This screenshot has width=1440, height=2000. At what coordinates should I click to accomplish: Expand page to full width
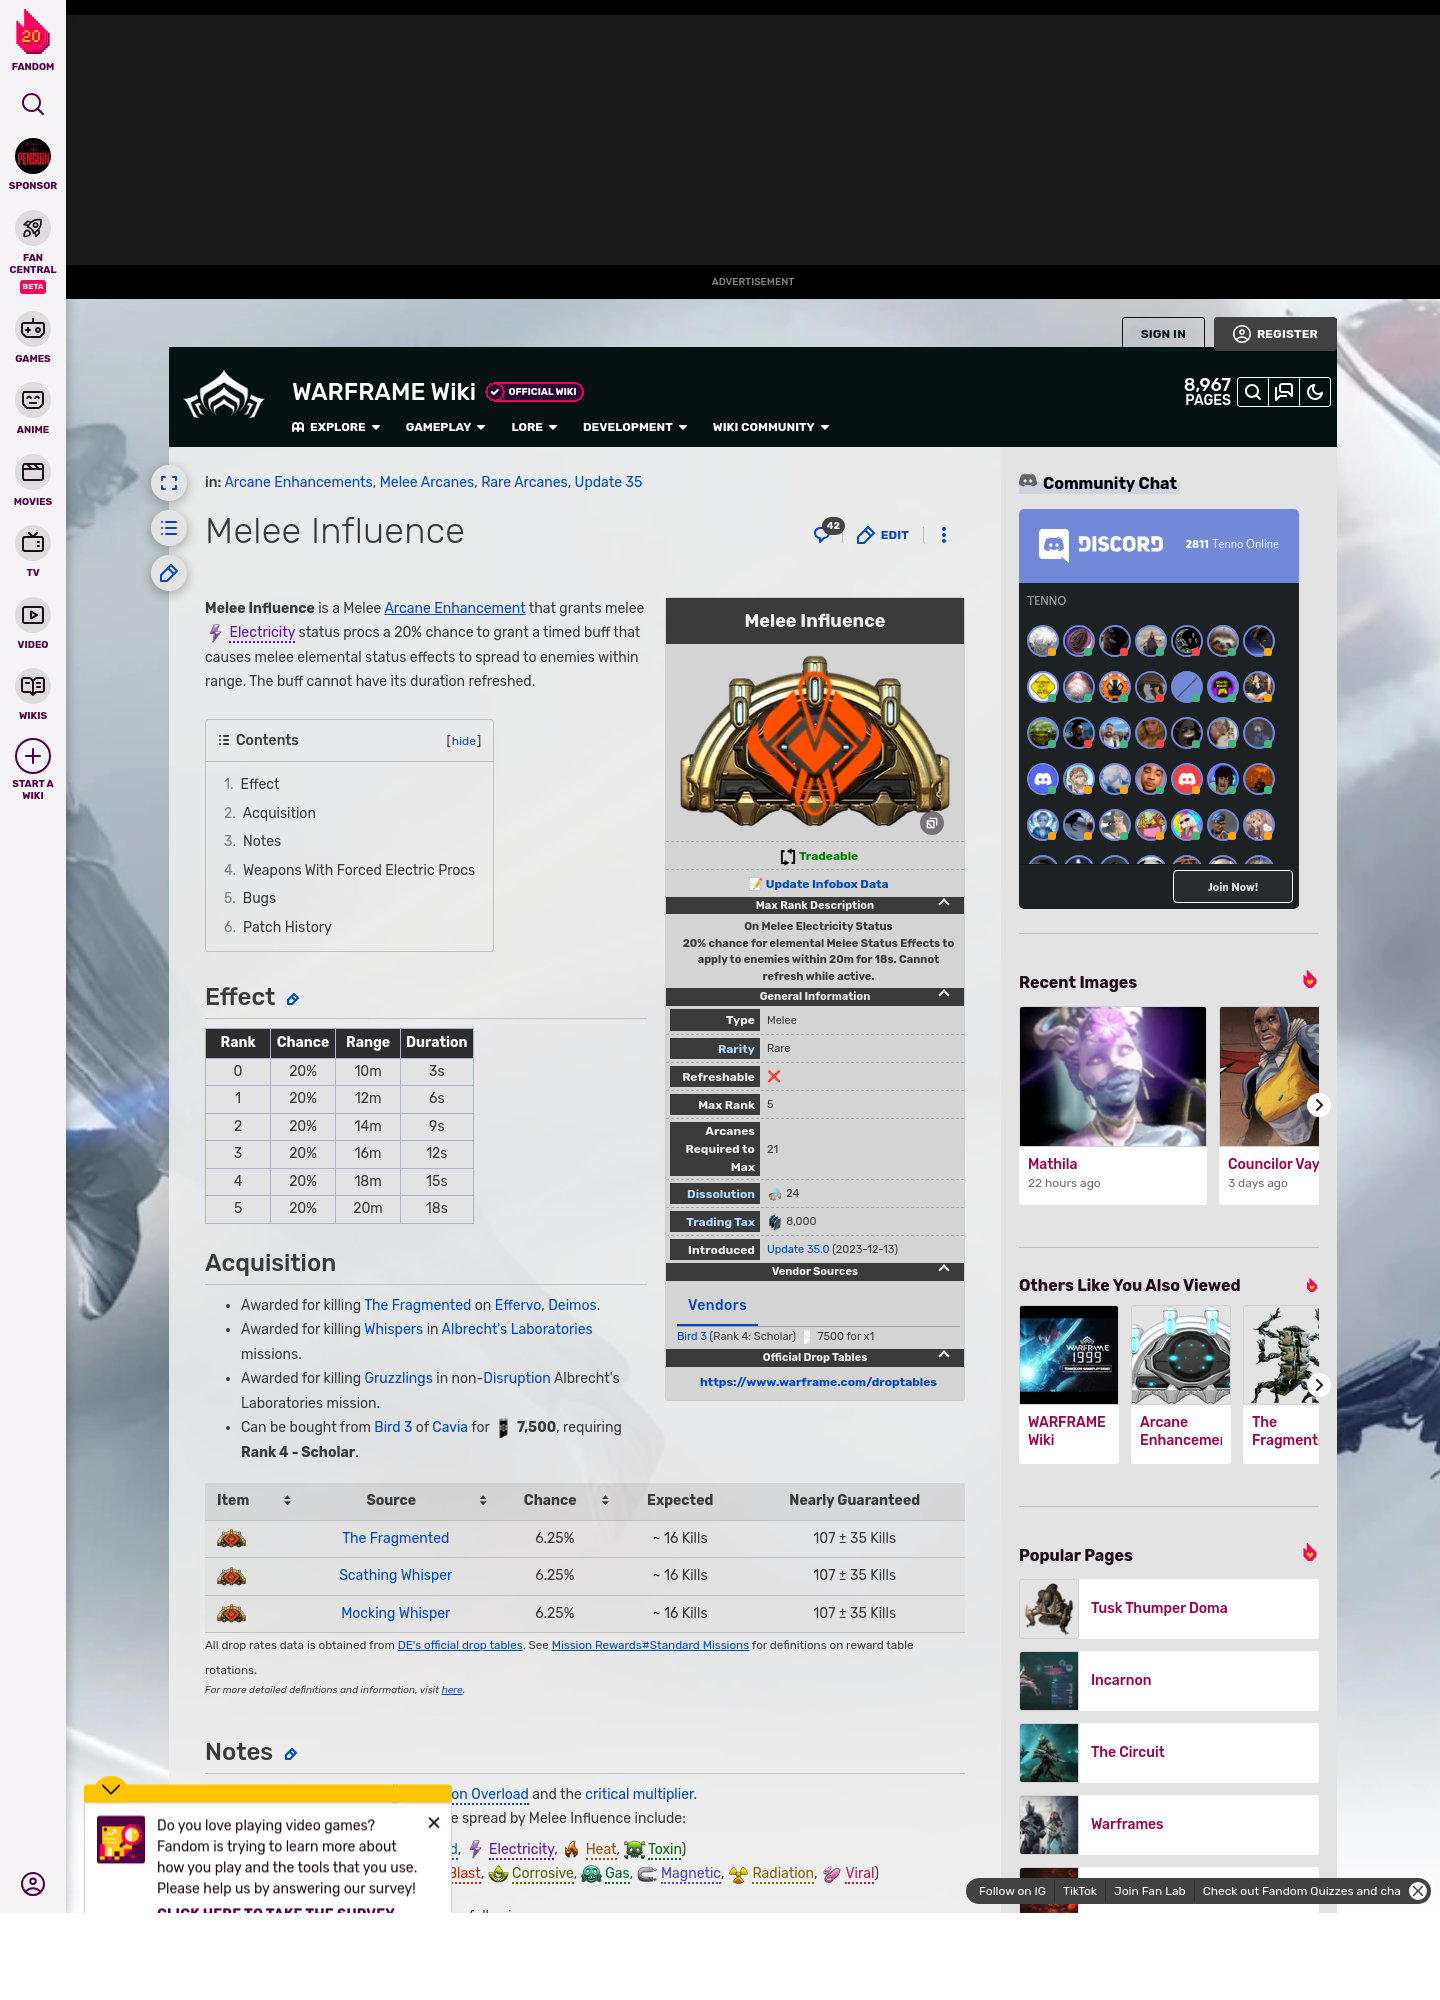pos(169,483)
